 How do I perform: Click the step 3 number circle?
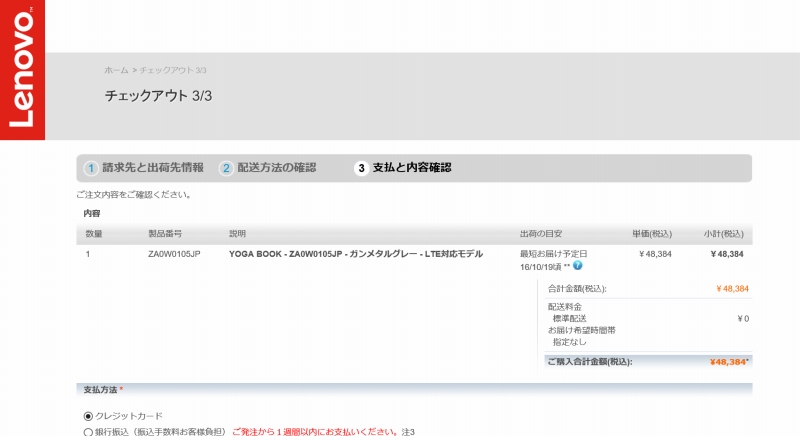tap(361, 168)
